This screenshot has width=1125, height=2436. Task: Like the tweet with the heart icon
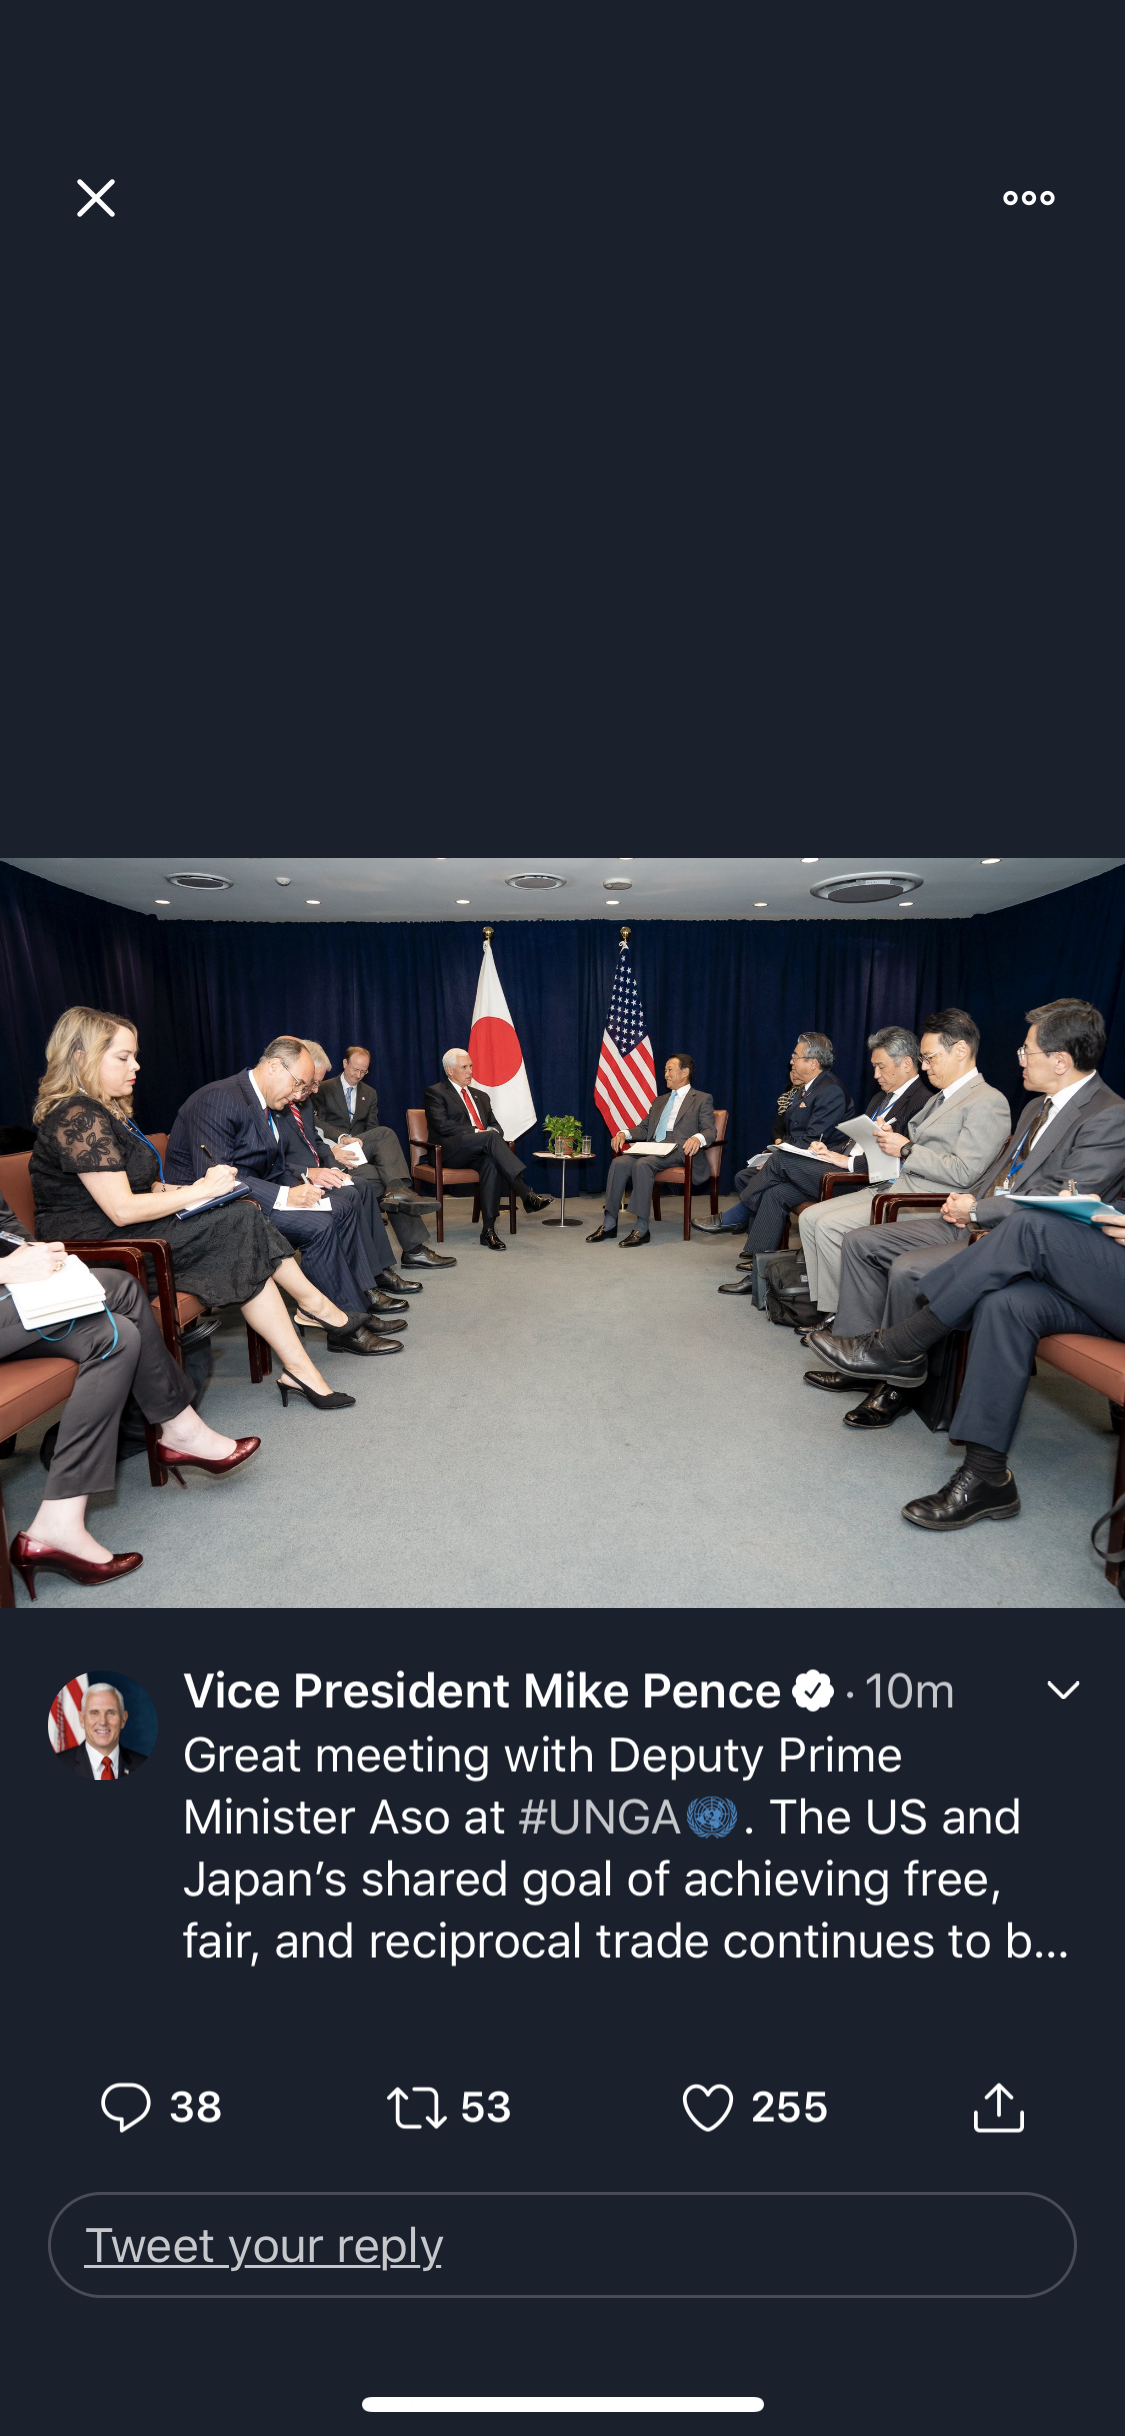[x=708, y=2107]
